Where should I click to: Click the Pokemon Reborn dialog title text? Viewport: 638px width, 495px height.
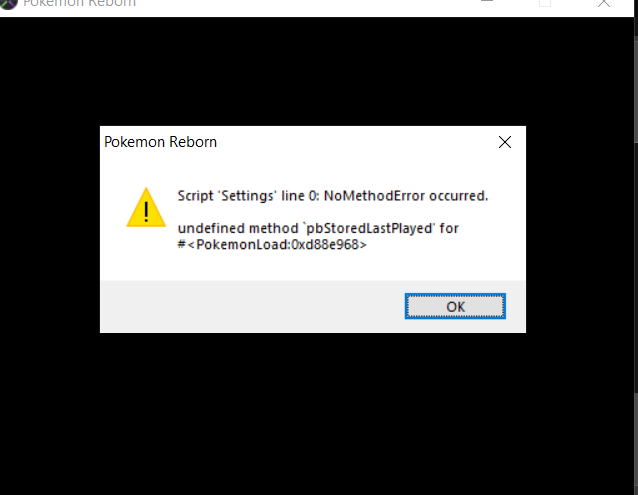coord(160,142)
